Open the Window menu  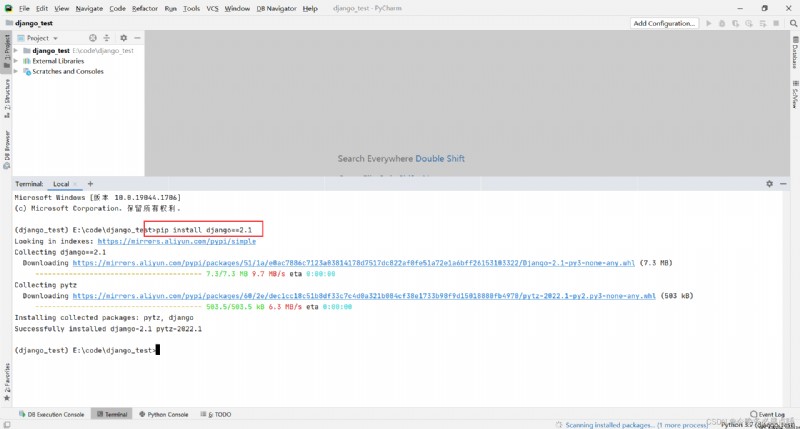(237, 9)
